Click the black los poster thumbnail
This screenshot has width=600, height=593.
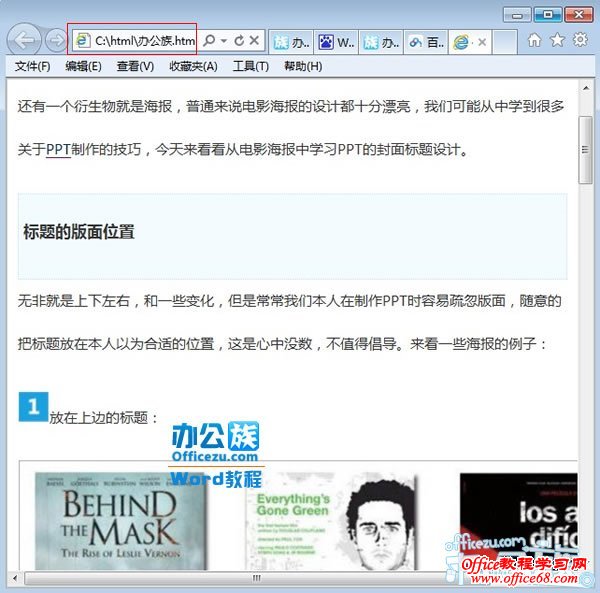coord(518,521)
